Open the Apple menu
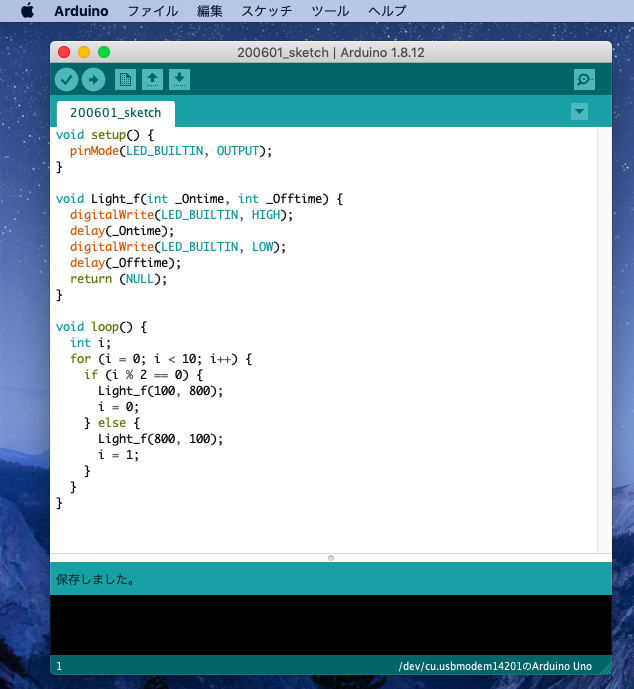The height and width of the screenshot is (689, 634). [x=27, y=11]
